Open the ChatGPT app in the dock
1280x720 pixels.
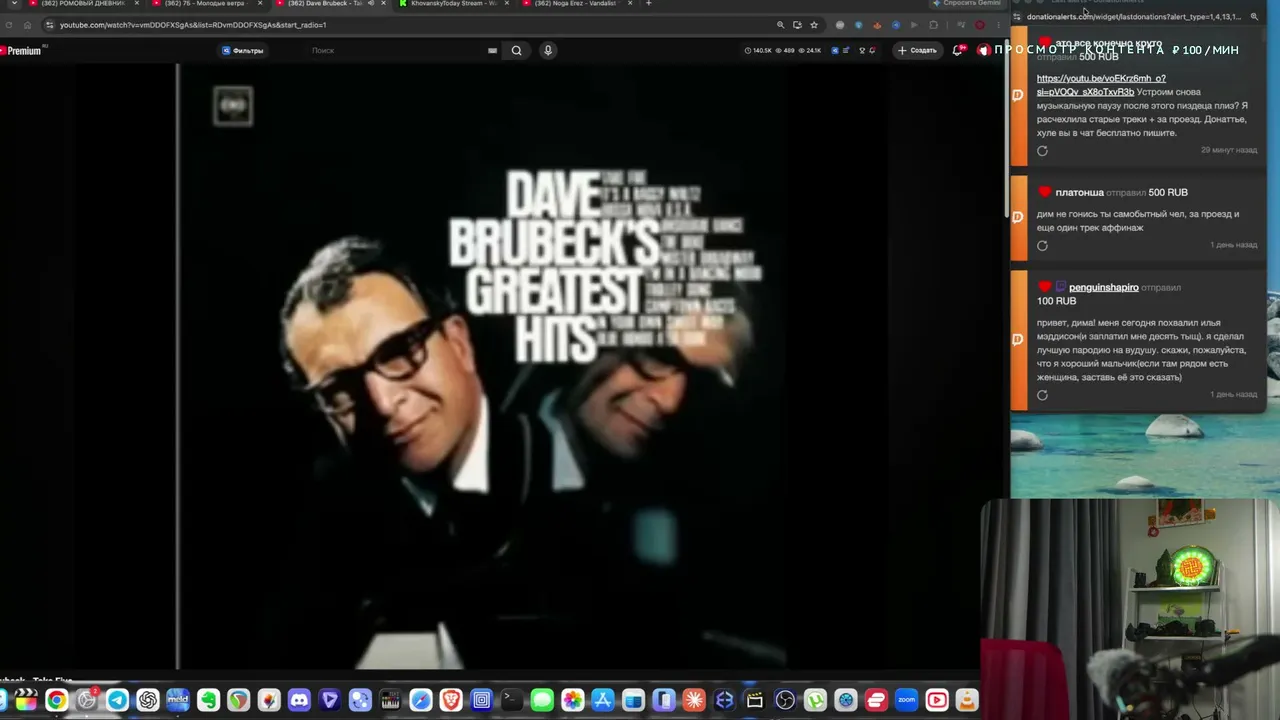point(148,700)
